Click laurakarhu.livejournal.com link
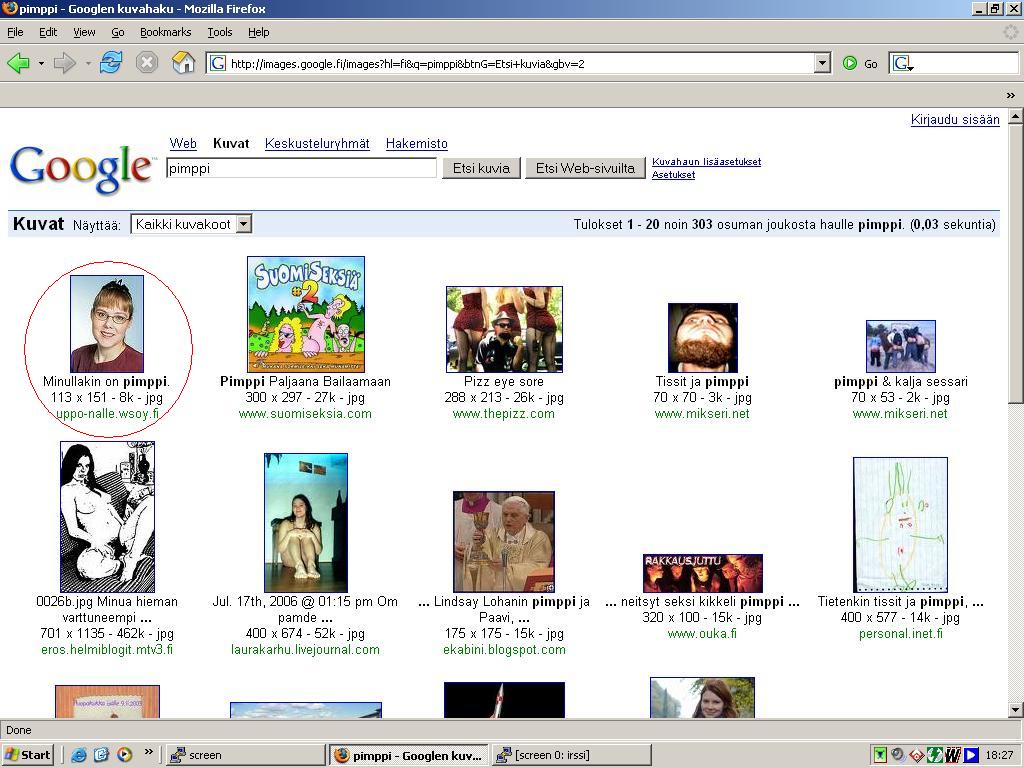Viewport: 1024px width, 768px height. click(305, 650)
